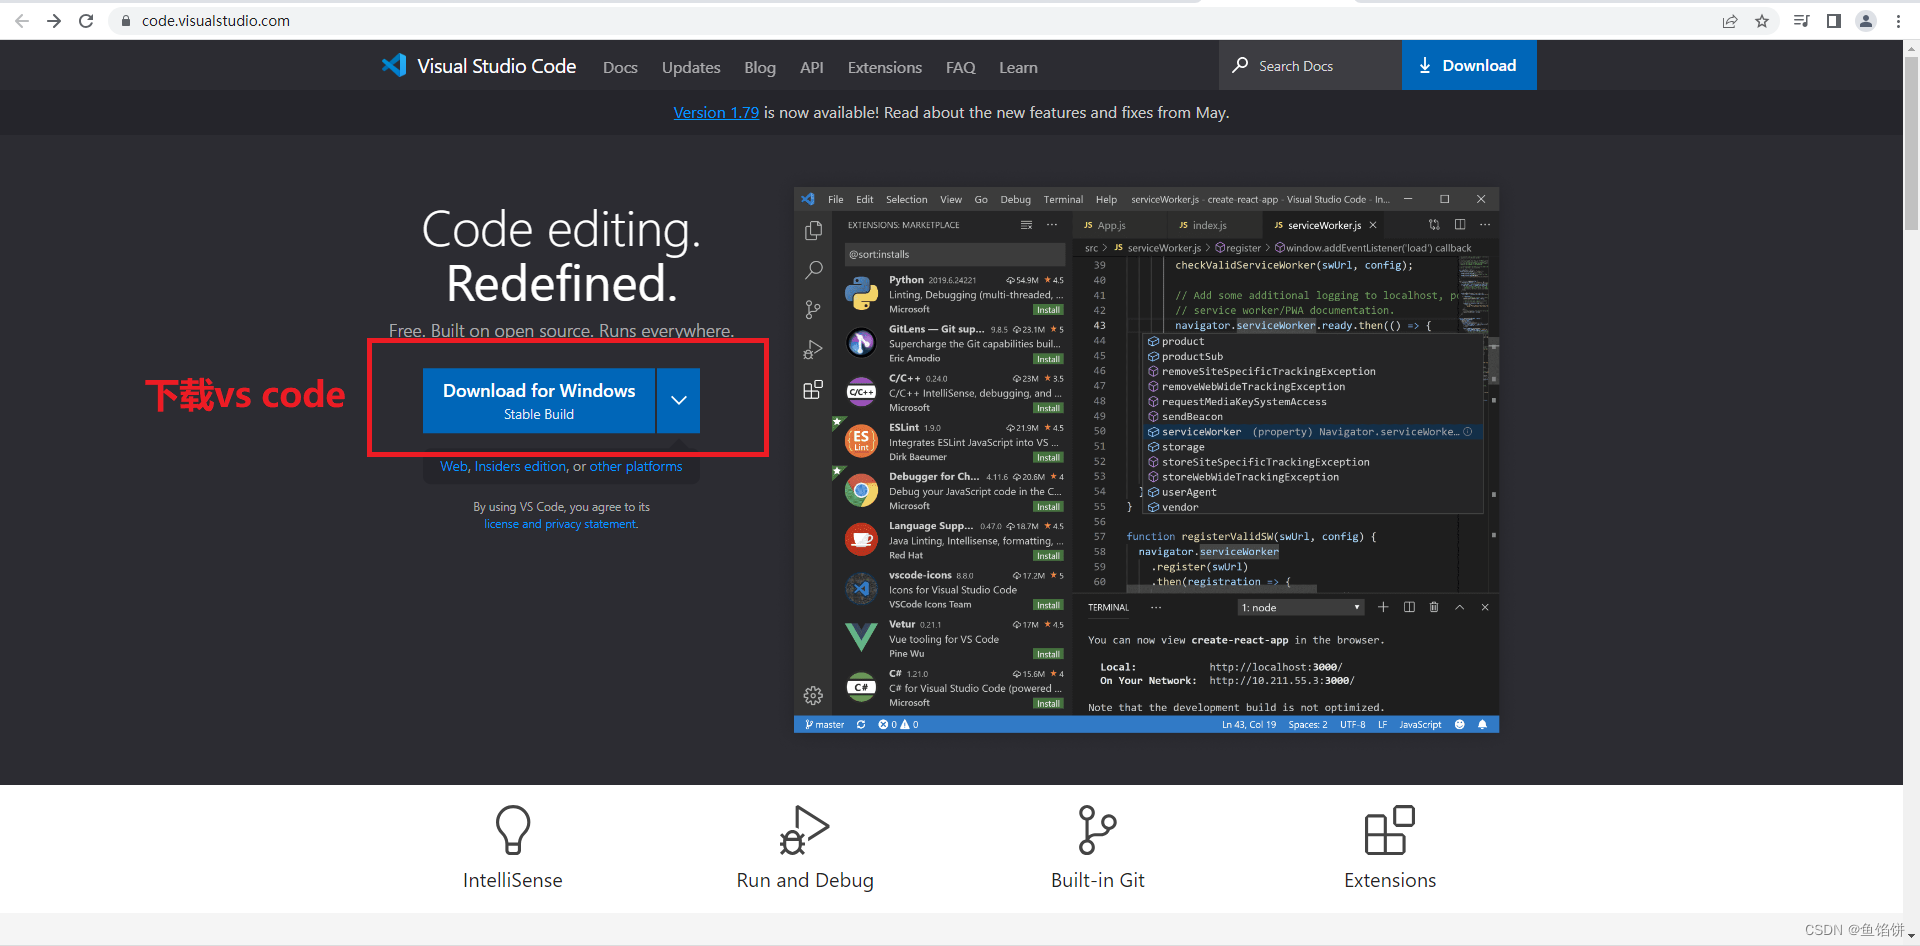Click the browser address bar URL
Image resolution: width=1920 pixels, height=946 pixels.
point(216,21)
